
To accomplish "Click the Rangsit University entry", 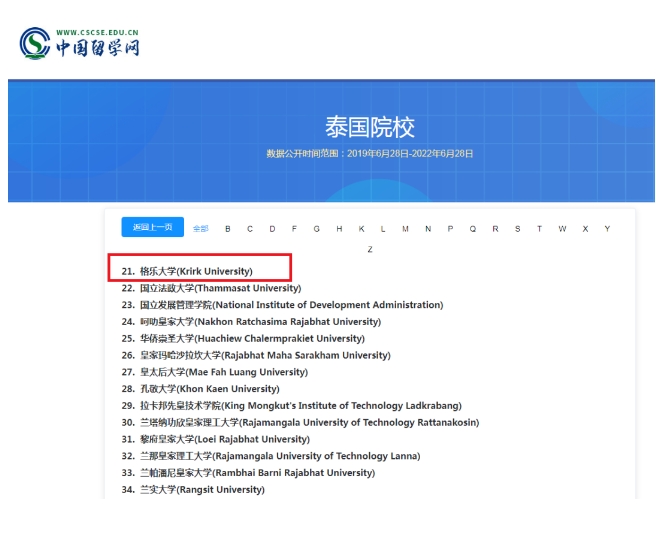I will click(193, 489).
